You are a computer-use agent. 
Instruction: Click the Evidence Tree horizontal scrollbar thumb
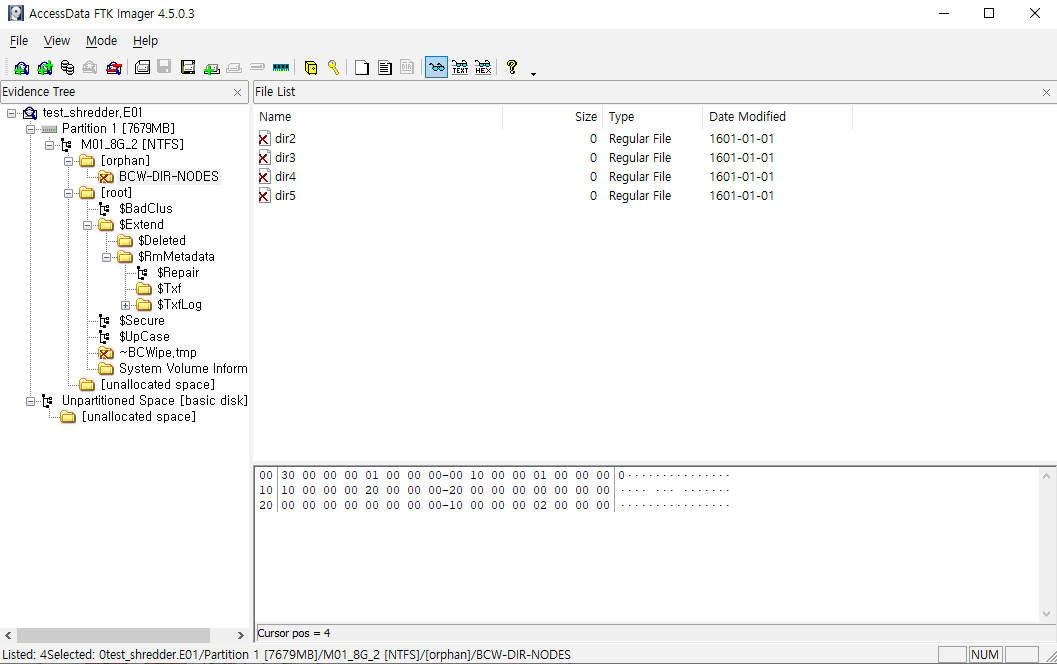coord(113,635)
